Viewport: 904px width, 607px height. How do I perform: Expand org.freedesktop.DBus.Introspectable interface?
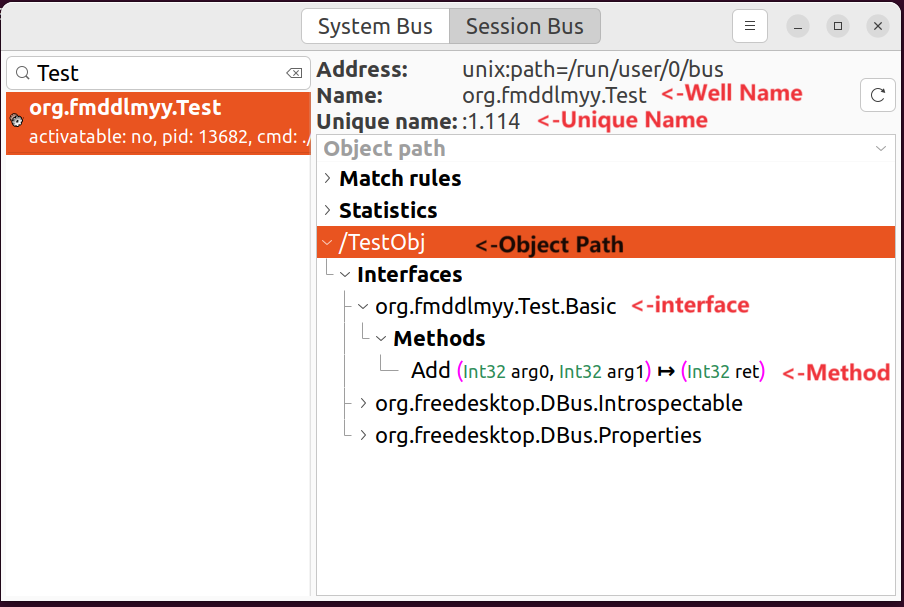tap(363, 404)
